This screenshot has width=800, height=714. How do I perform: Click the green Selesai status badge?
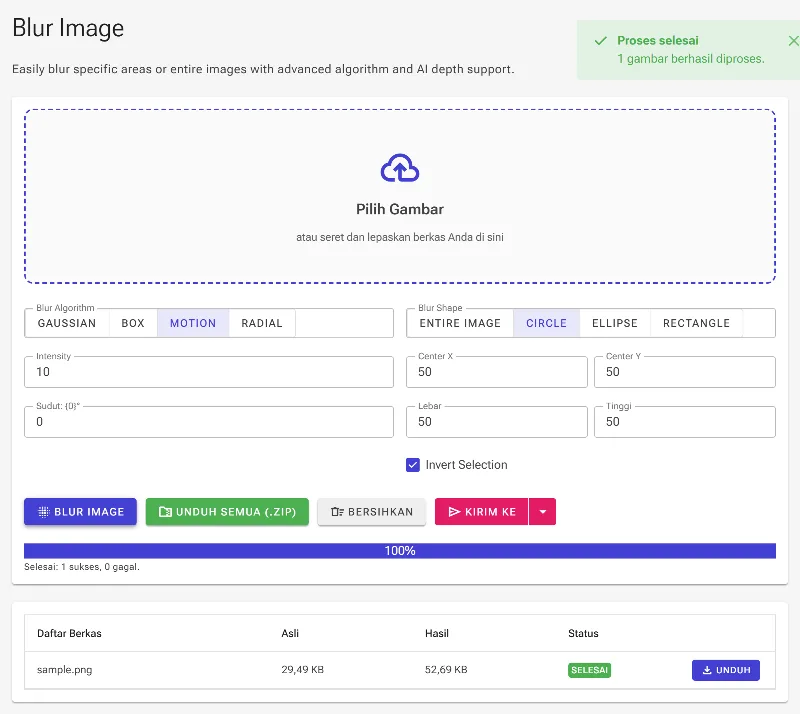[589, 670]
